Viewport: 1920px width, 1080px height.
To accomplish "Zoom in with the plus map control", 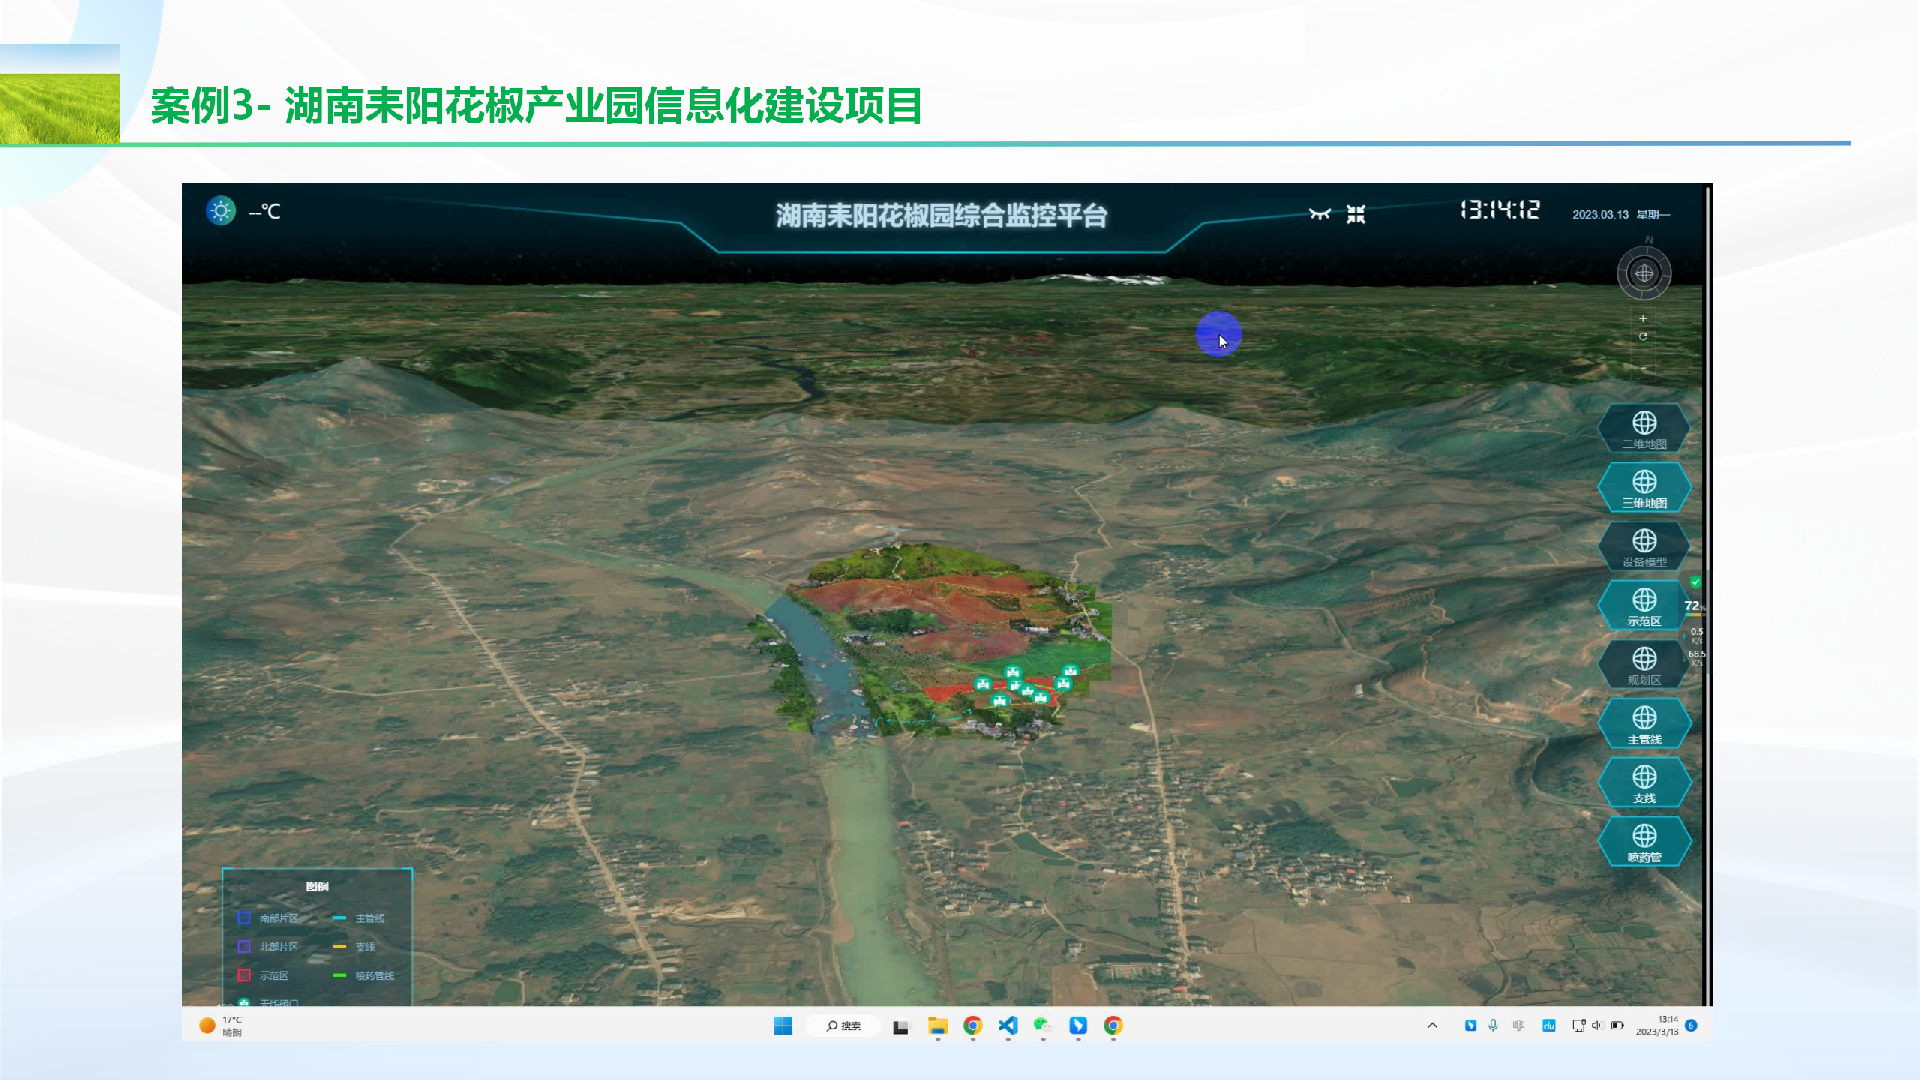I will [x=1643, y=318].
